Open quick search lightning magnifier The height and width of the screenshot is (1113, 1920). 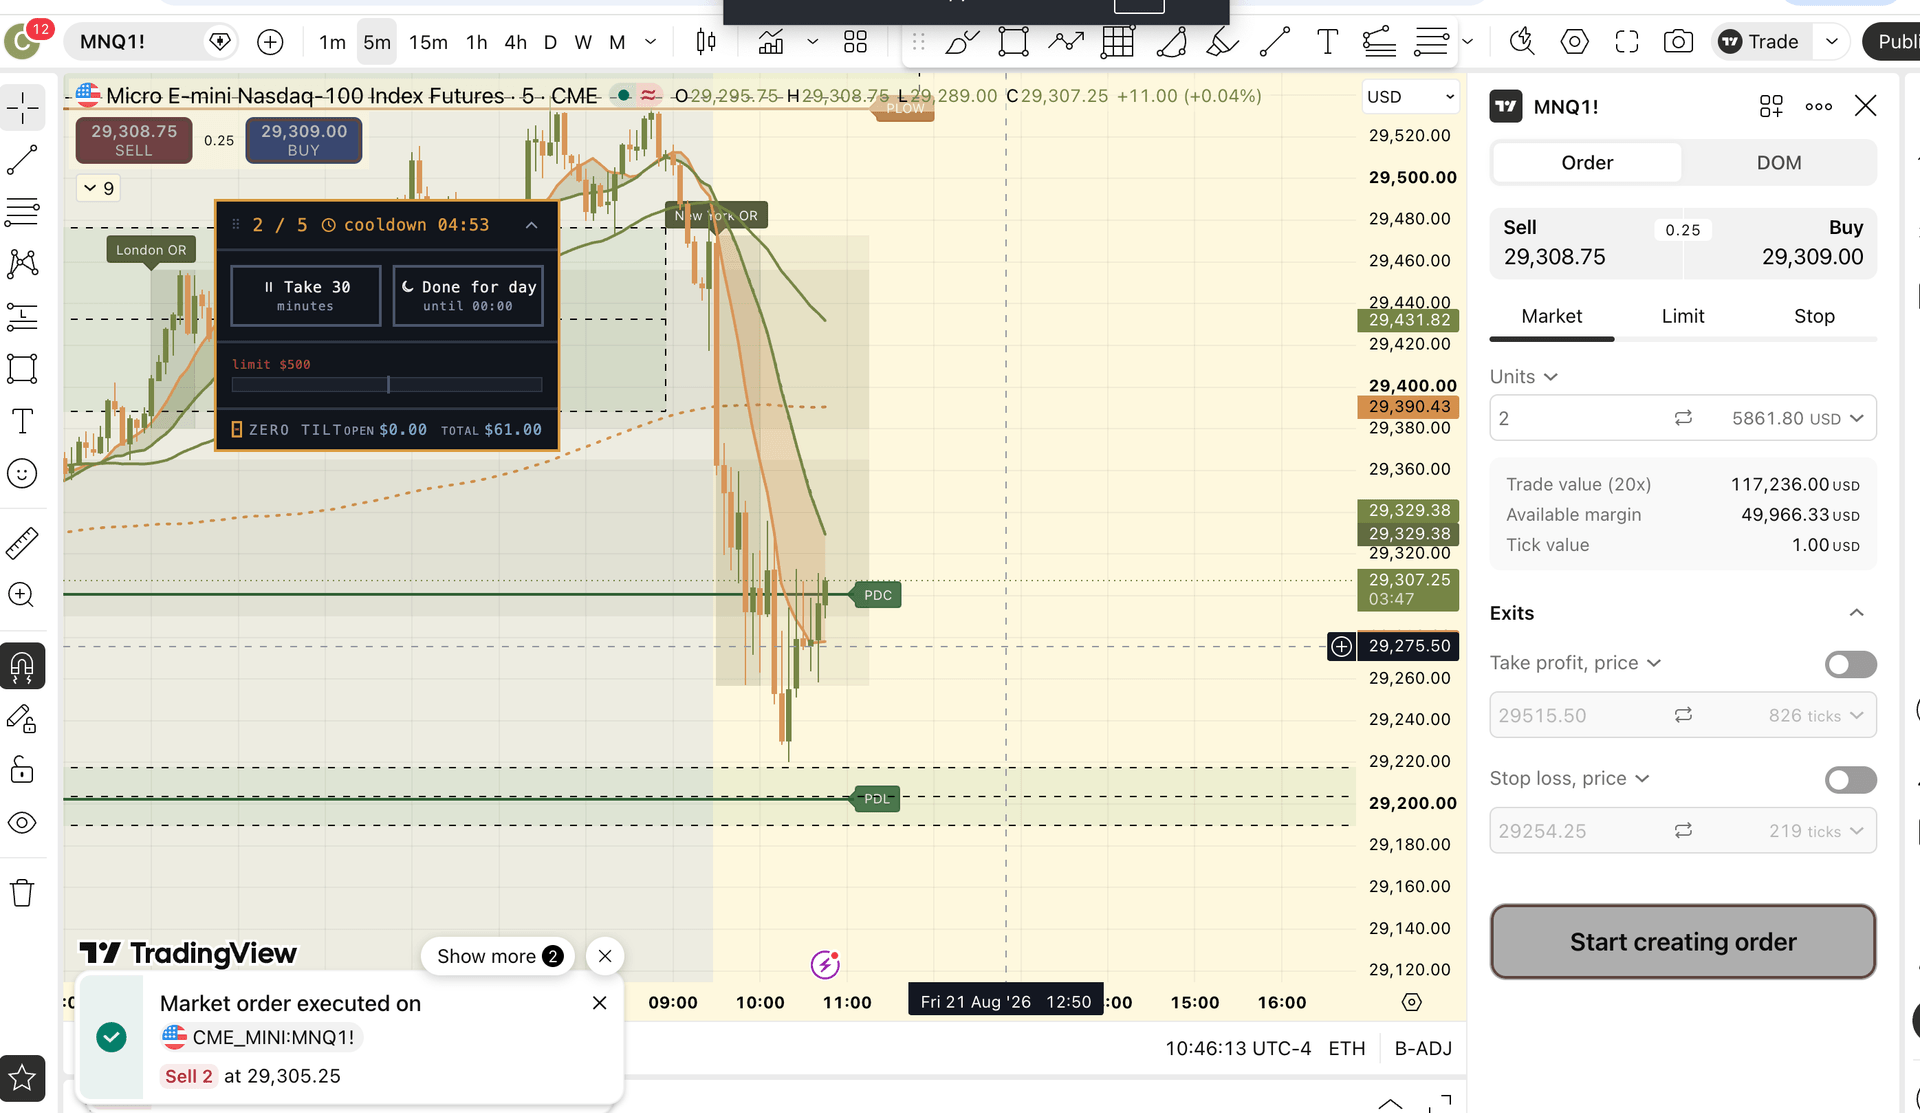tap(1522, 42)
